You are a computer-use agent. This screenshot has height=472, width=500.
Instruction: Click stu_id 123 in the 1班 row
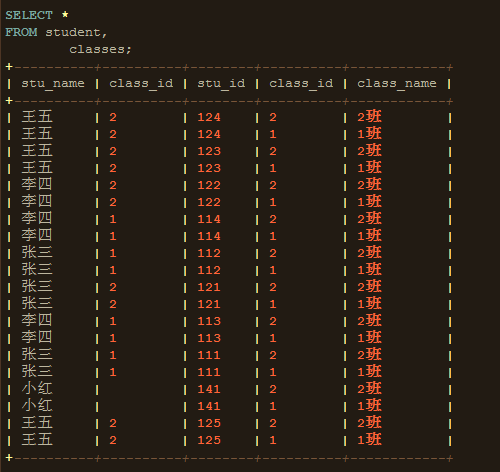[209, 168]
